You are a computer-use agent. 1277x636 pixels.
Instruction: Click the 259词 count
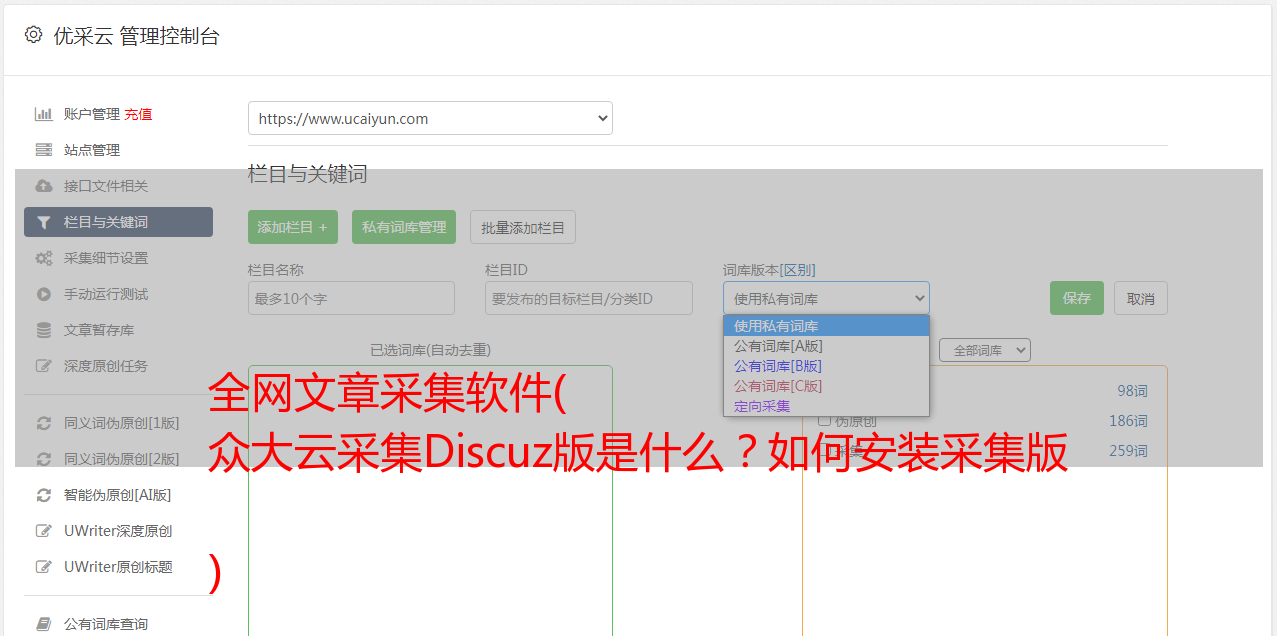pos(1129,451)
